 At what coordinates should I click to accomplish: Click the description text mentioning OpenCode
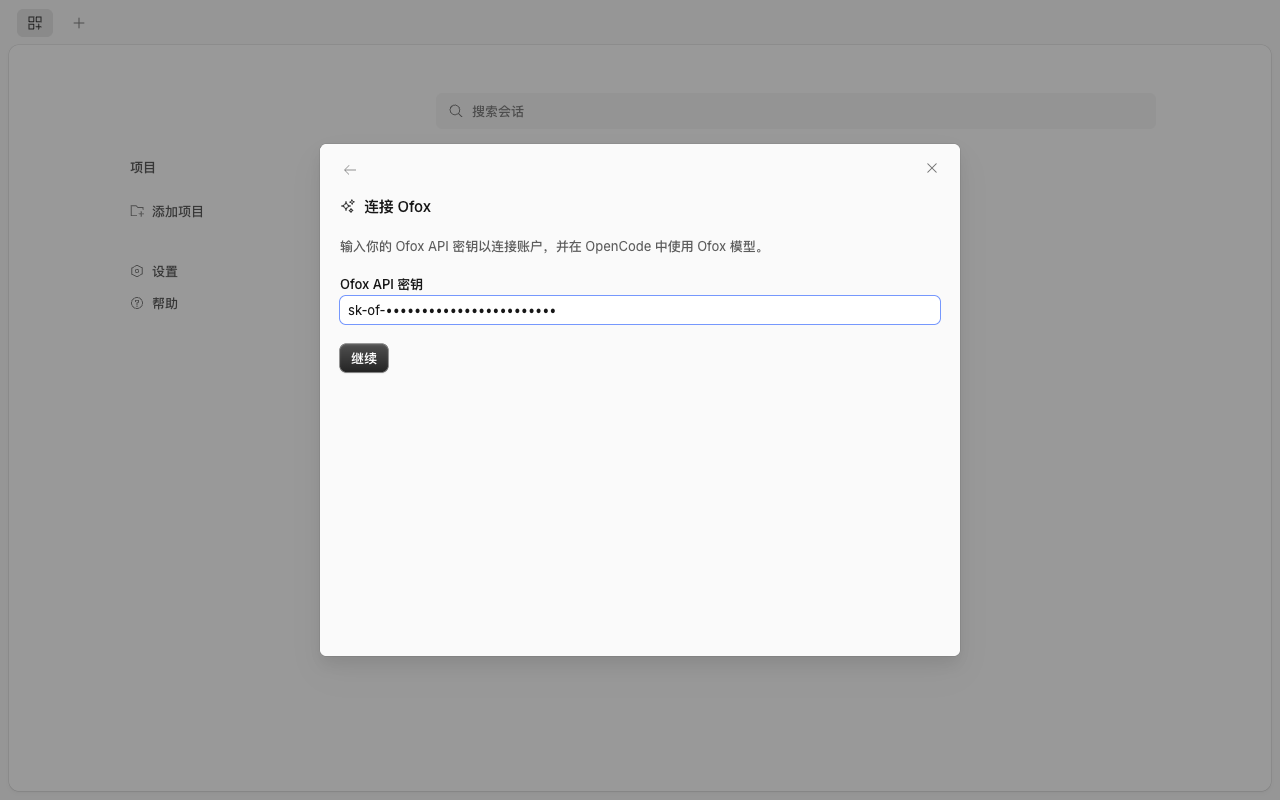[x=554, y=246]
